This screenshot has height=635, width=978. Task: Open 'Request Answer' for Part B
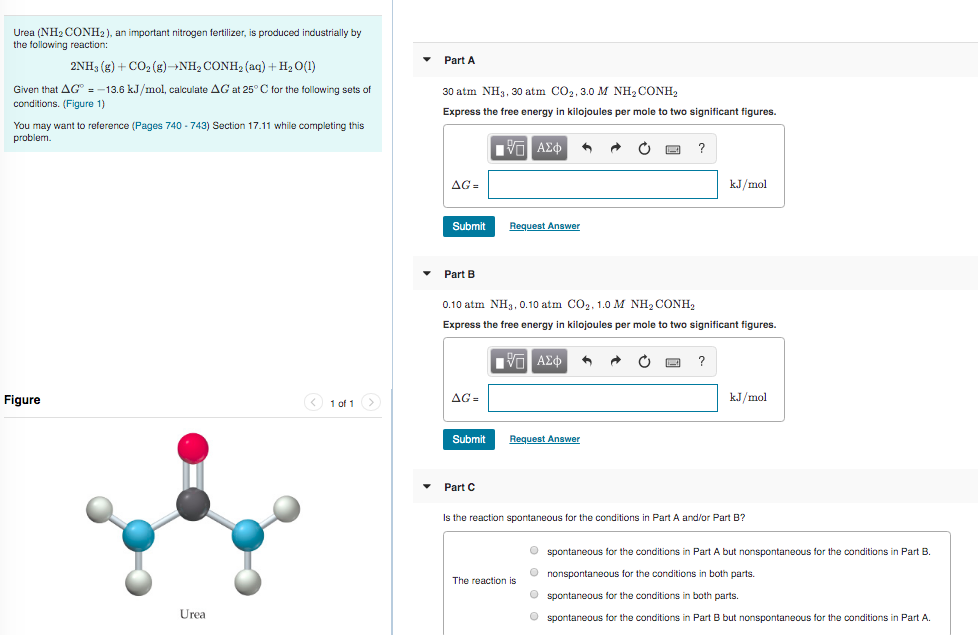click(x=544, y=439)
